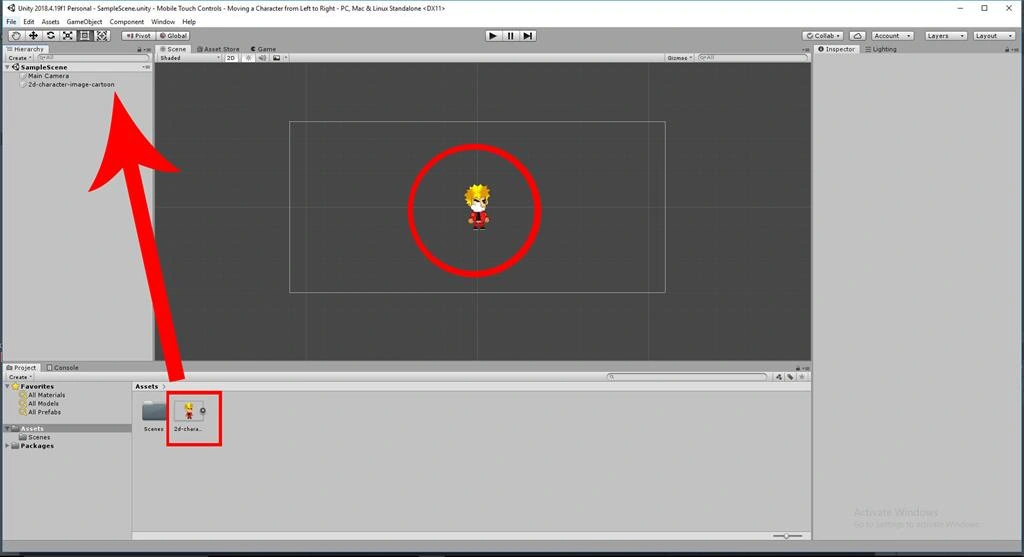Open the Assets menu
This screenshot has width=1024, height=557.
point(50,22)
